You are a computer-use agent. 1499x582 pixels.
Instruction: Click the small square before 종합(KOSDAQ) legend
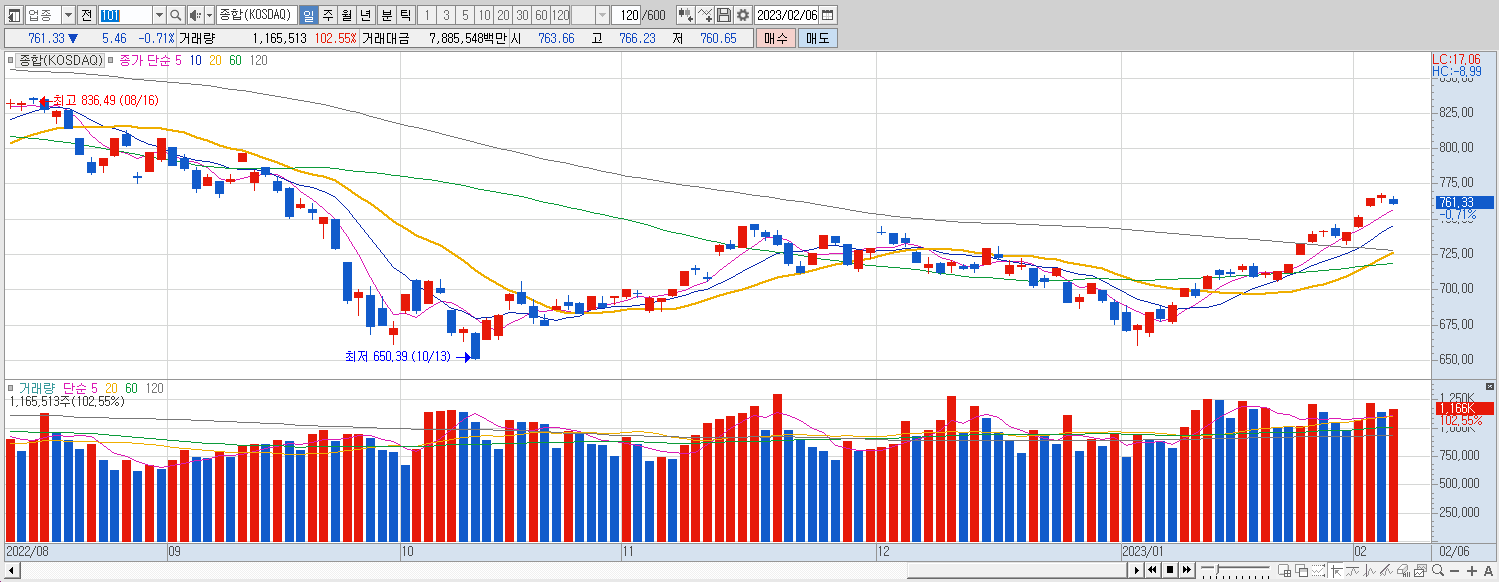(x=12, y=61)
